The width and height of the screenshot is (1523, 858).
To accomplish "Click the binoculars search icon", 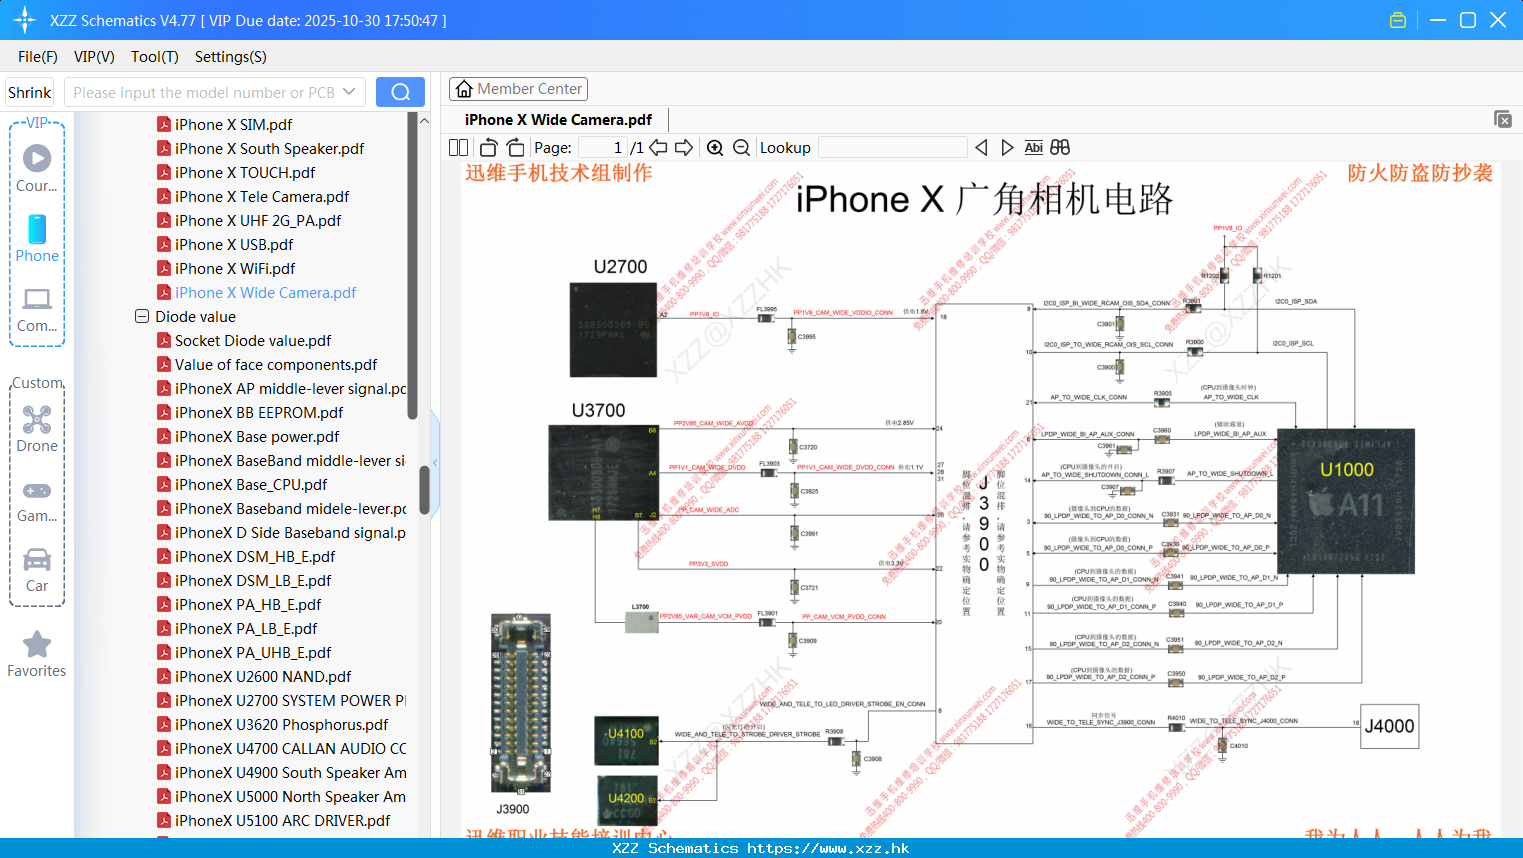I will tap(1060, 147).
